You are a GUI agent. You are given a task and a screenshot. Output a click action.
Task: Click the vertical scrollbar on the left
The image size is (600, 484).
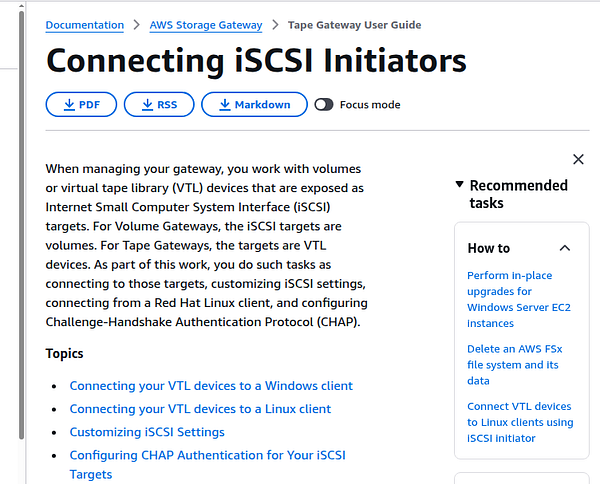pos(21,226)
